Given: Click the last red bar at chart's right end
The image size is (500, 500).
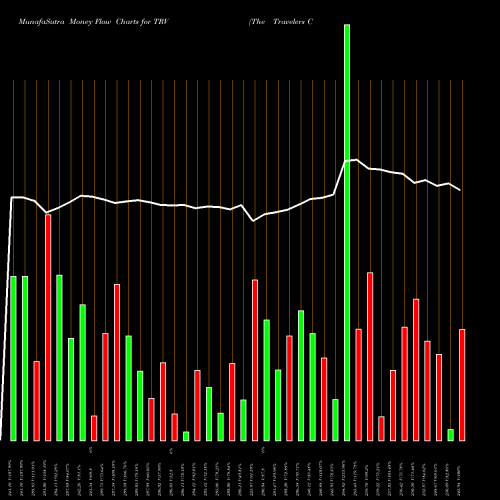Looking at the screenshot, I should (462, 385).
